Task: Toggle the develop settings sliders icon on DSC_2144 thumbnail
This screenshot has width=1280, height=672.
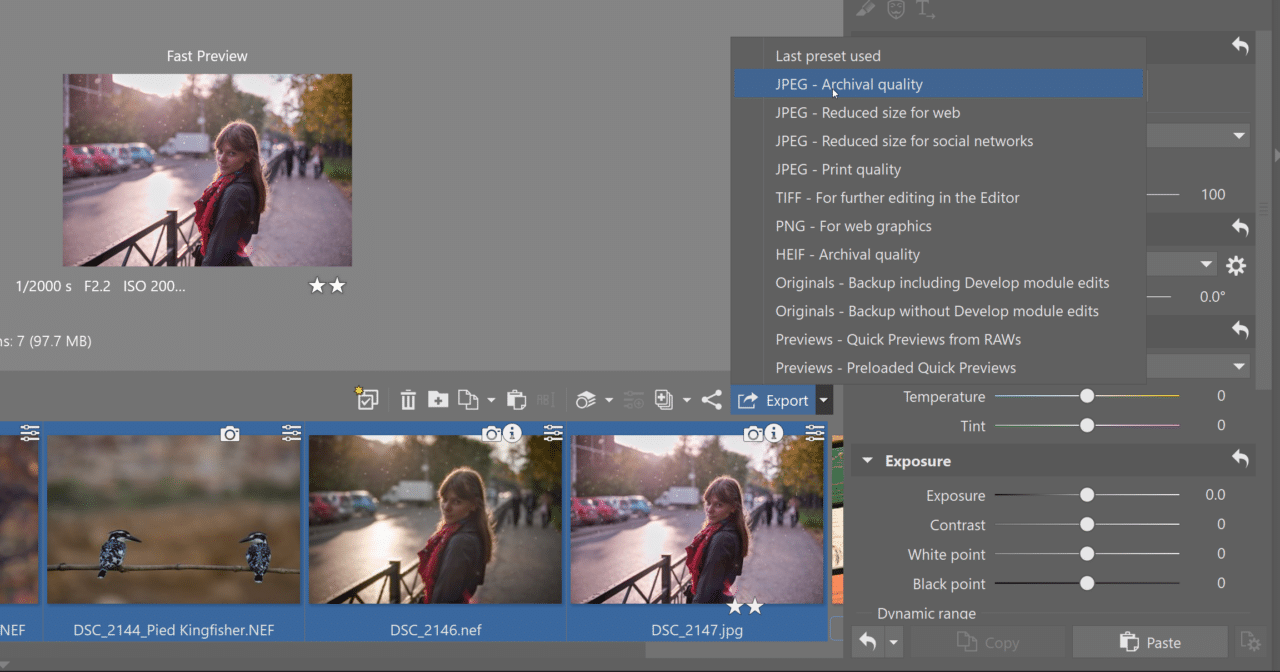Action: pyautogui.click(x=293, y=433)
